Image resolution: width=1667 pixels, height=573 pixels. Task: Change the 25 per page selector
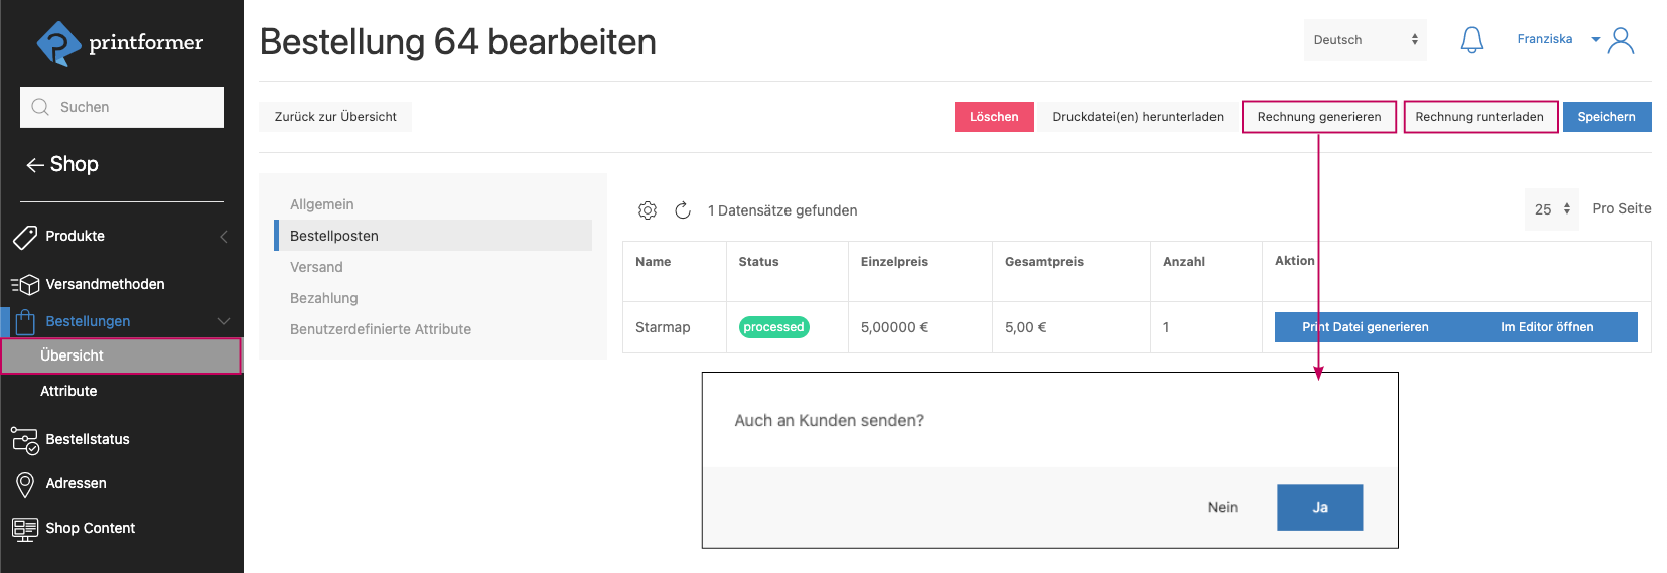pyautogui.click(x=1551, y=209)
